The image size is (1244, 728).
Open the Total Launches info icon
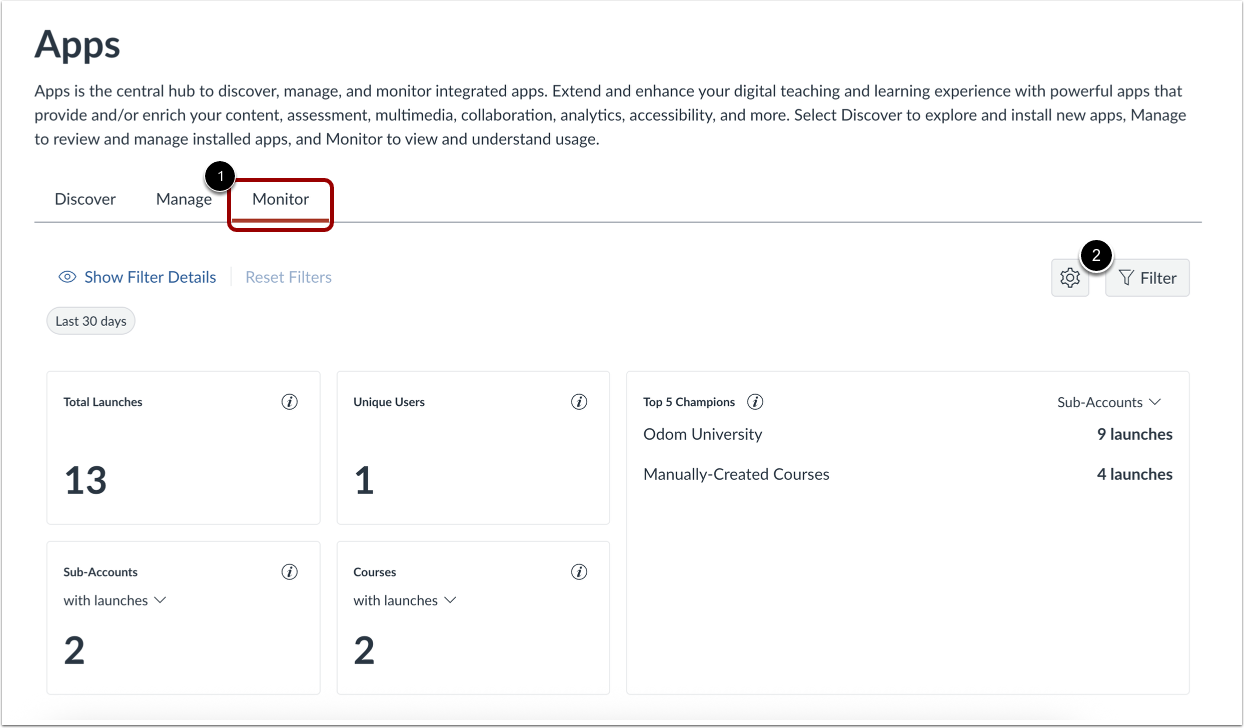click(290, 401)
